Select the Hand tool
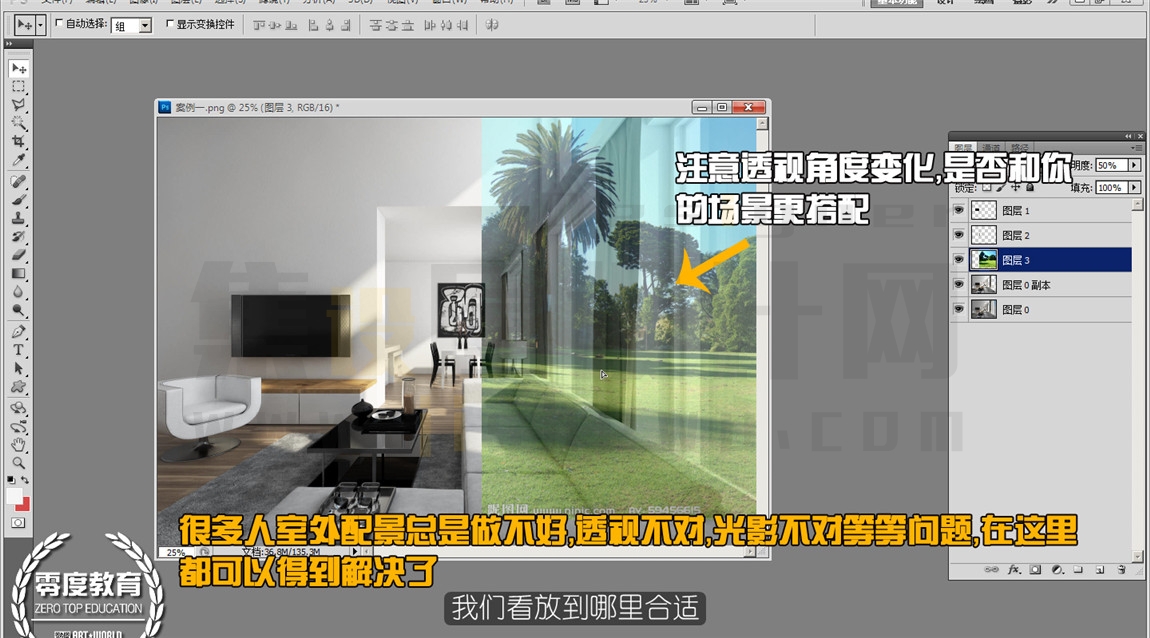 coord(18,444)
